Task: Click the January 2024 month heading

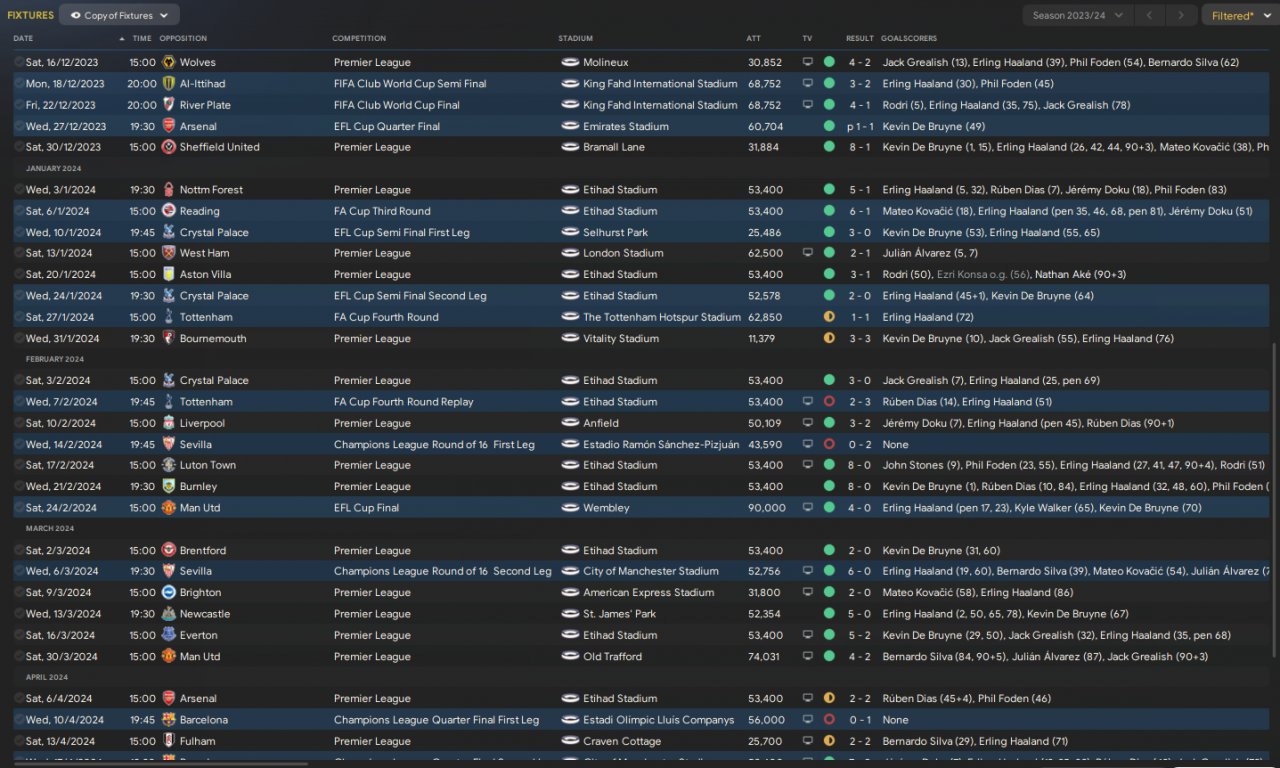Action: pos(53,168)
